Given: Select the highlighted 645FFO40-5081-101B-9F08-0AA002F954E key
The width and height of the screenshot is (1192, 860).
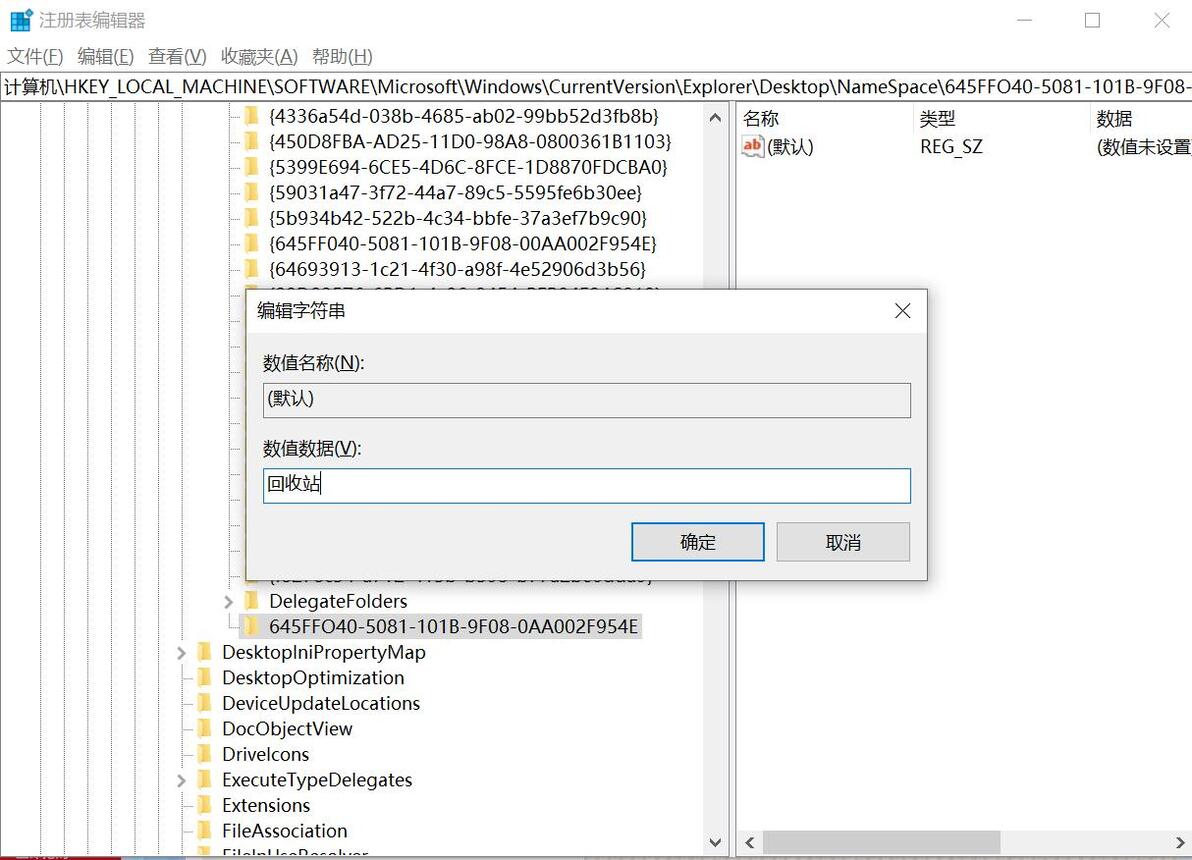Looking at the screenshot, I should tap(453, 627).
